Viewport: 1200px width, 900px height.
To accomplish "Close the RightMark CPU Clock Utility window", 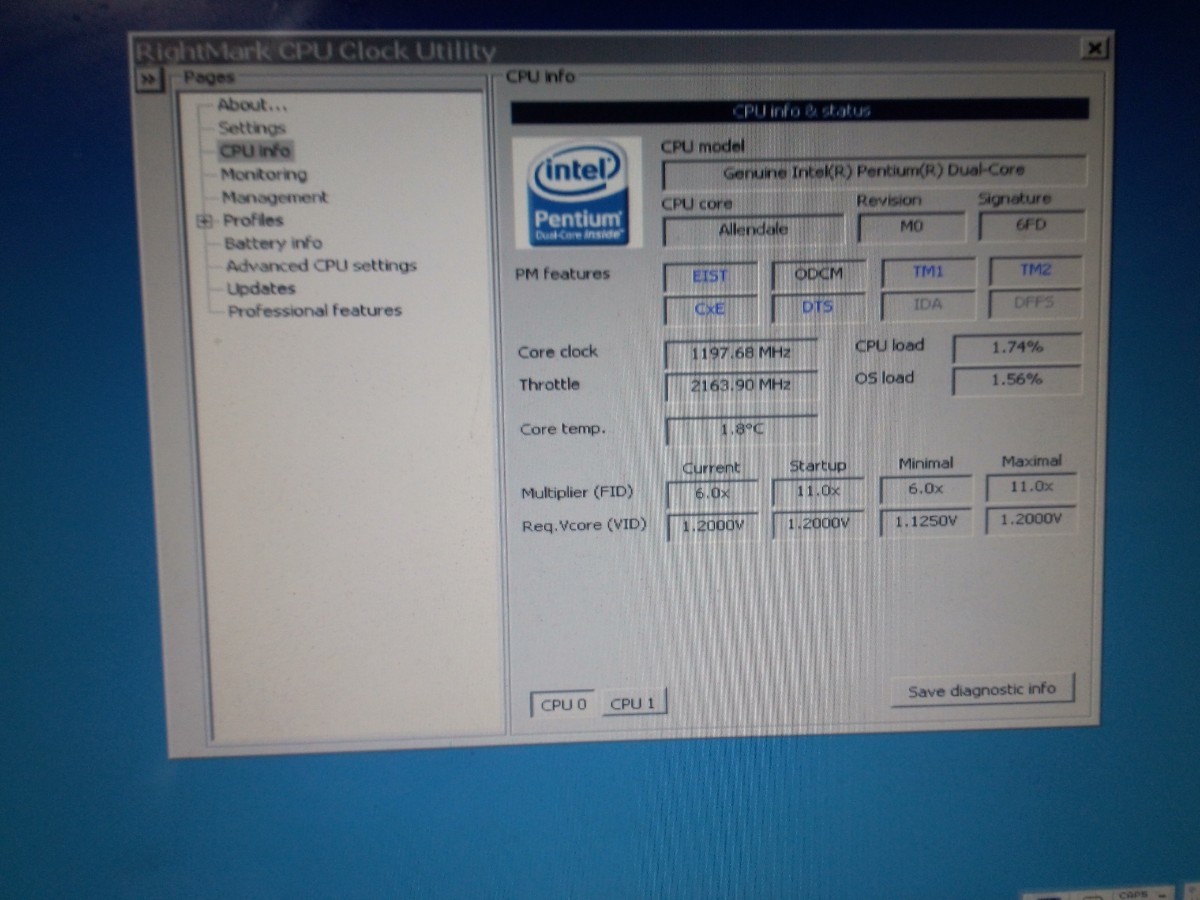I will 1095,48.
